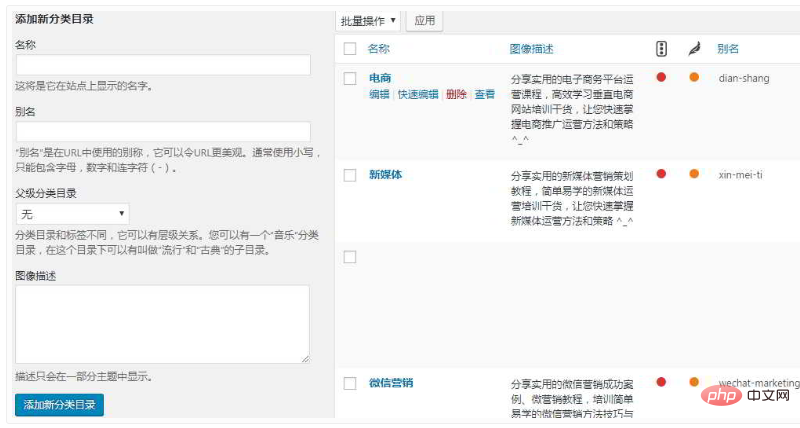Click red SEO dot in 微信营销 row
The image size is (800, 428).
(x=661, y=382)
